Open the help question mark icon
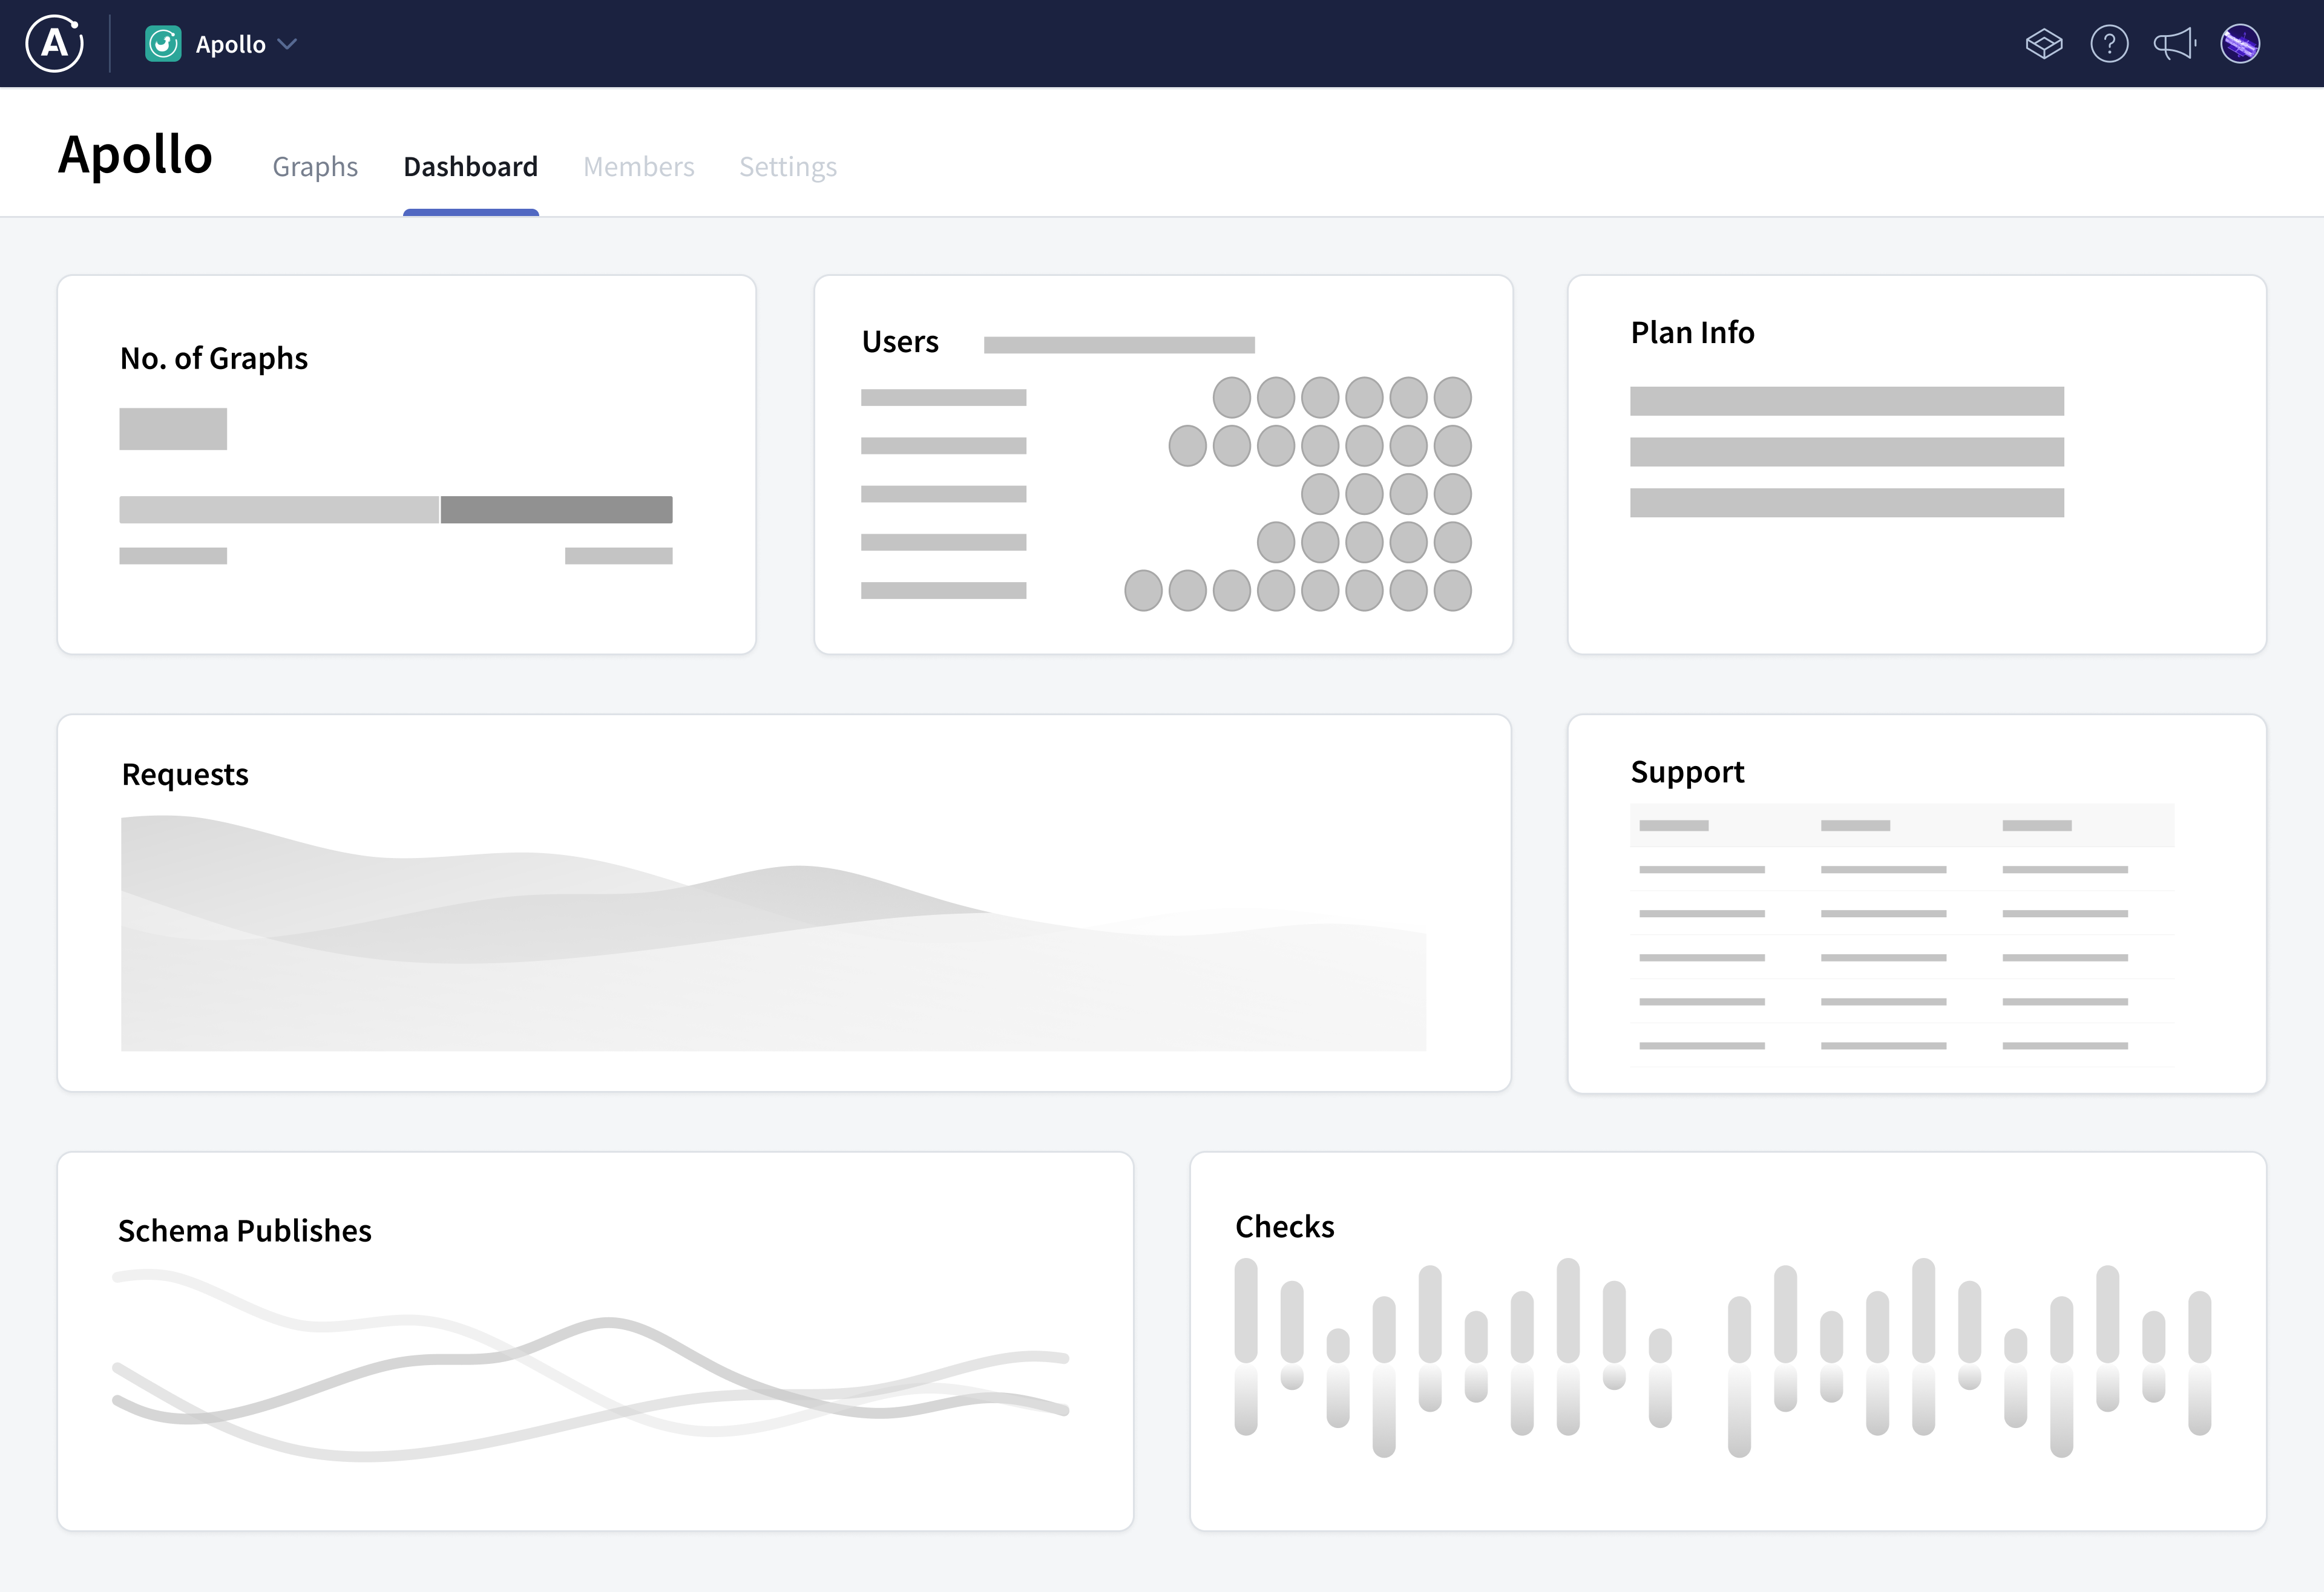 pos(2110,43)
